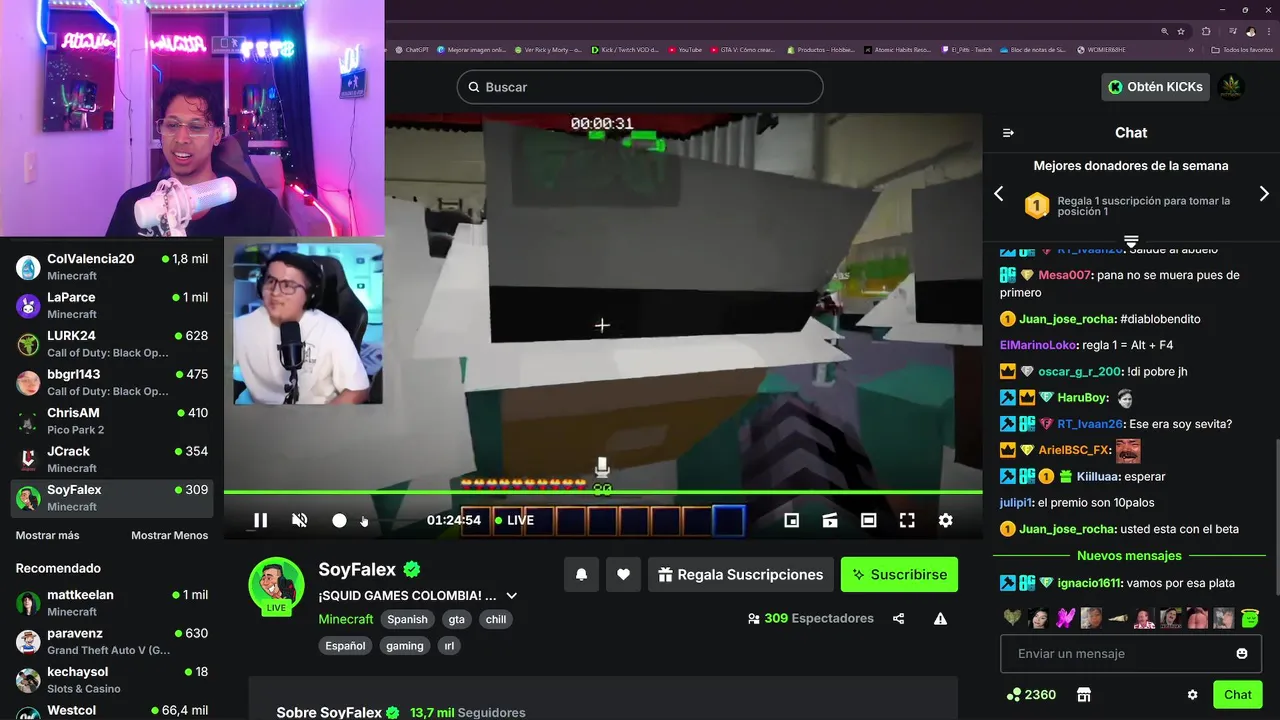The image size is (1280, 720).
Task: Open the channel points 2360 balance
Action: click(1031, 694)
